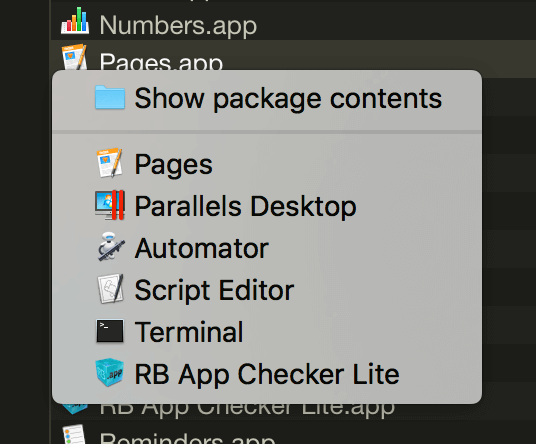Click the Script Editor icon
The height and width of the screenshot is (444, 536).
110,289
